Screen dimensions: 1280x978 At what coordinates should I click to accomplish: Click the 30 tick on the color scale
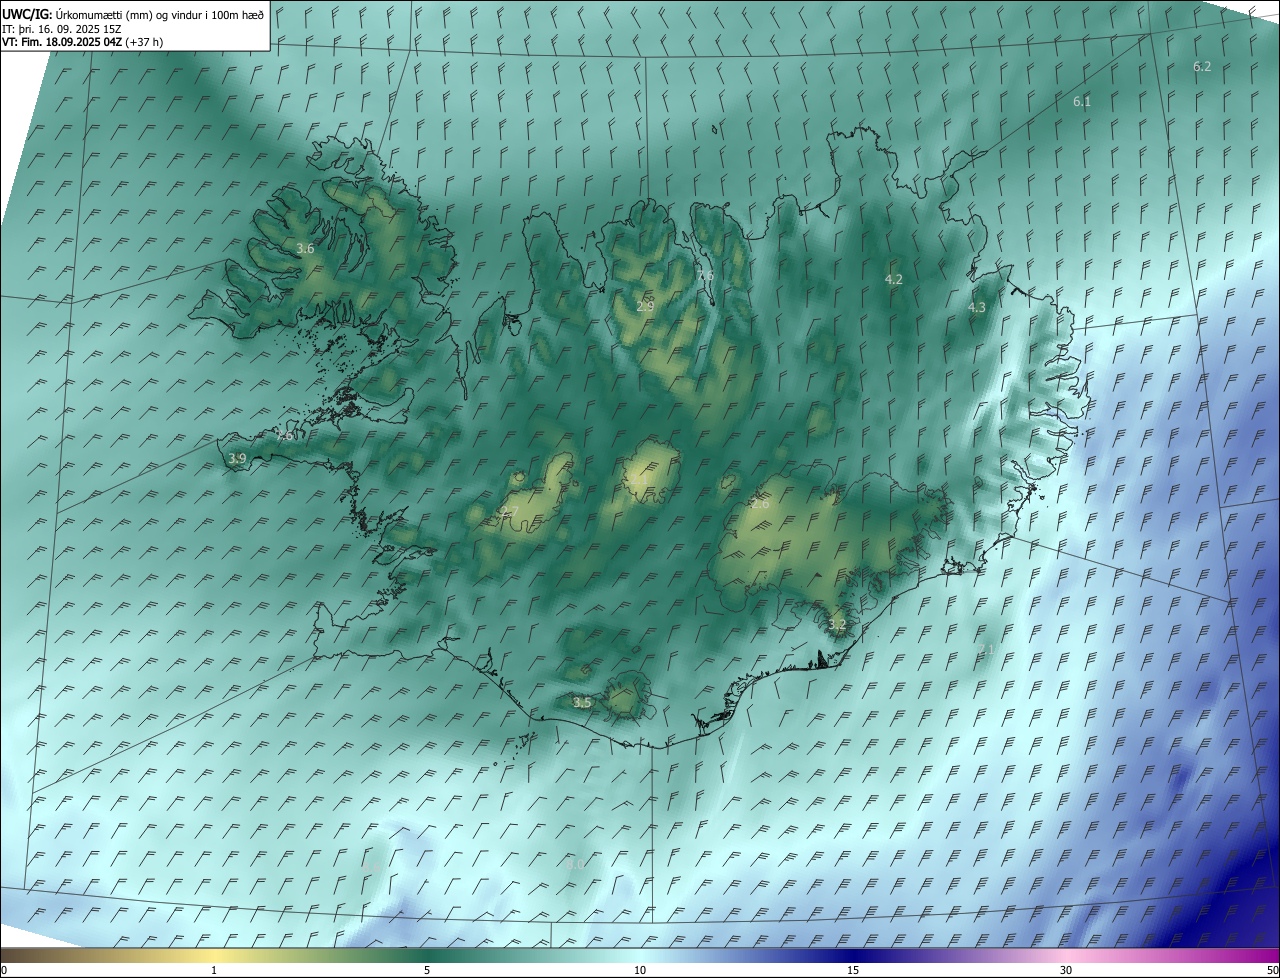click(x=1066, y=970)
